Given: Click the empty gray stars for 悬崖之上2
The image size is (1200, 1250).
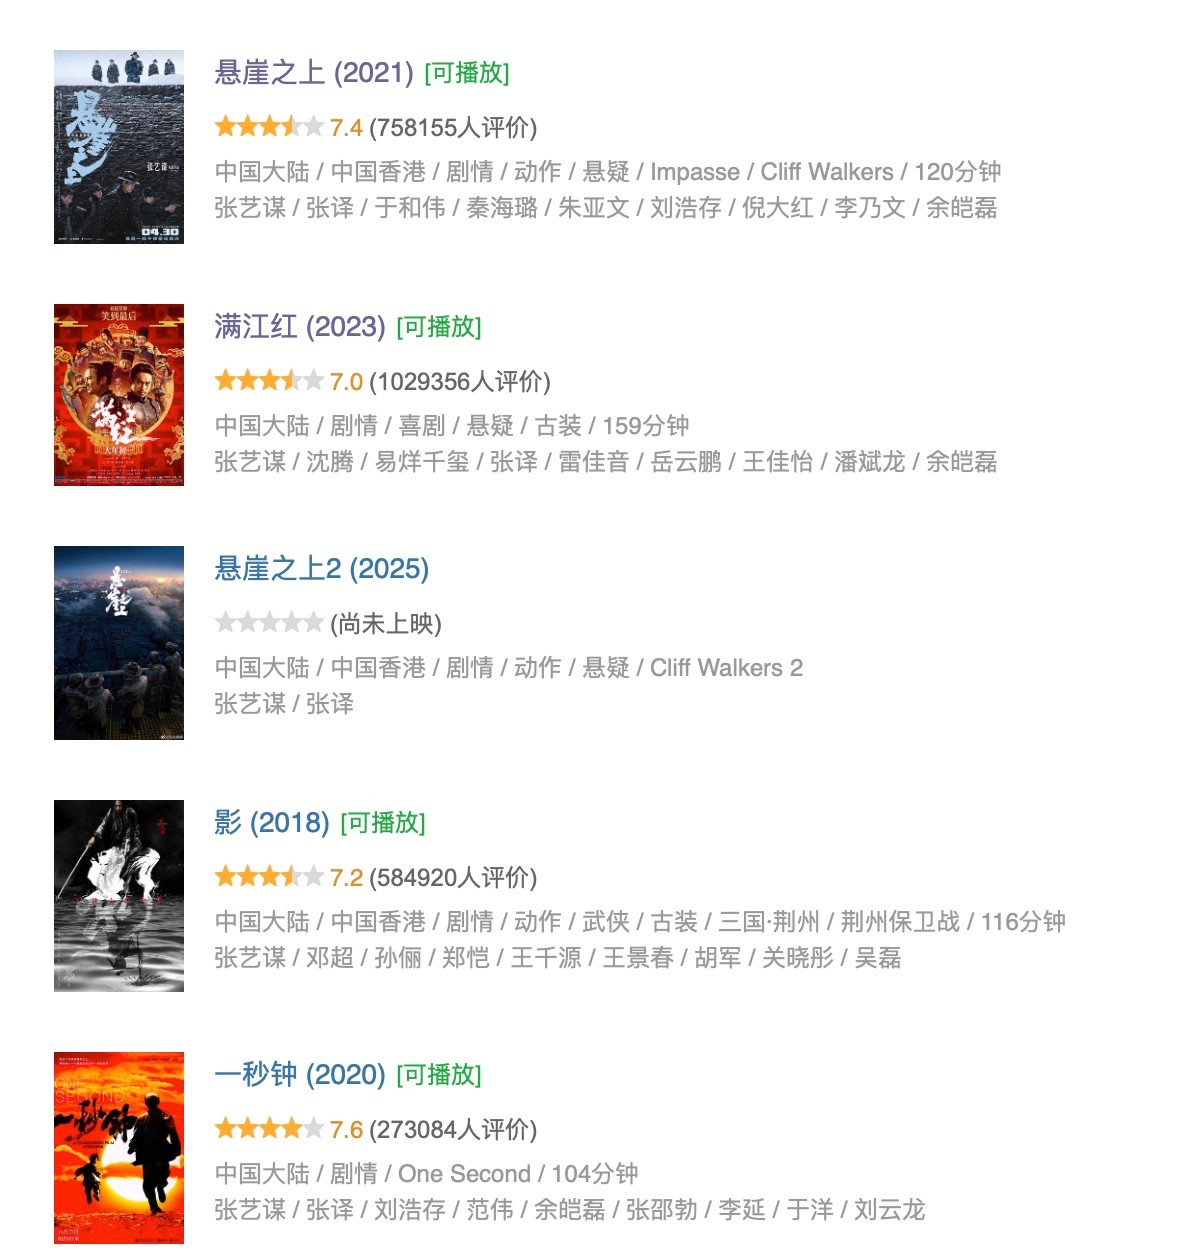Looking at the screenshot, I should click(269, 622).
